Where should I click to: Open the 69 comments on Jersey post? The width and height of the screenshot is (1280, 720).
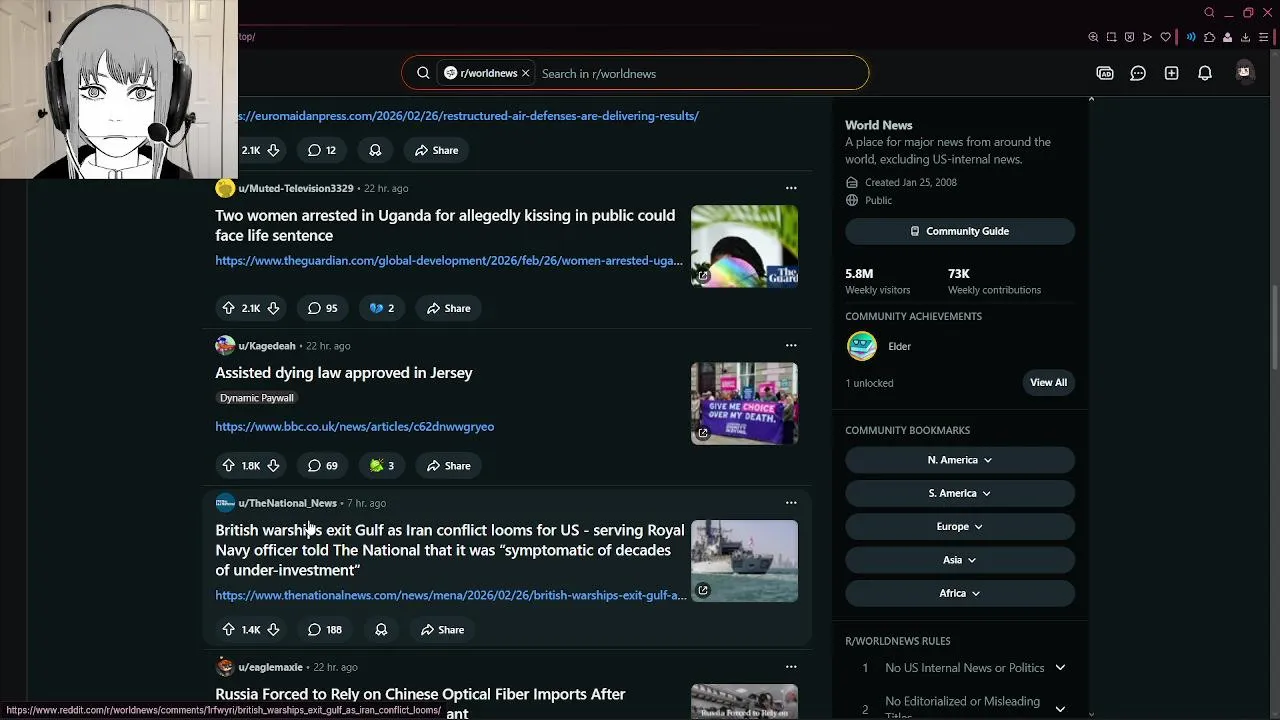tap(323, 465)
